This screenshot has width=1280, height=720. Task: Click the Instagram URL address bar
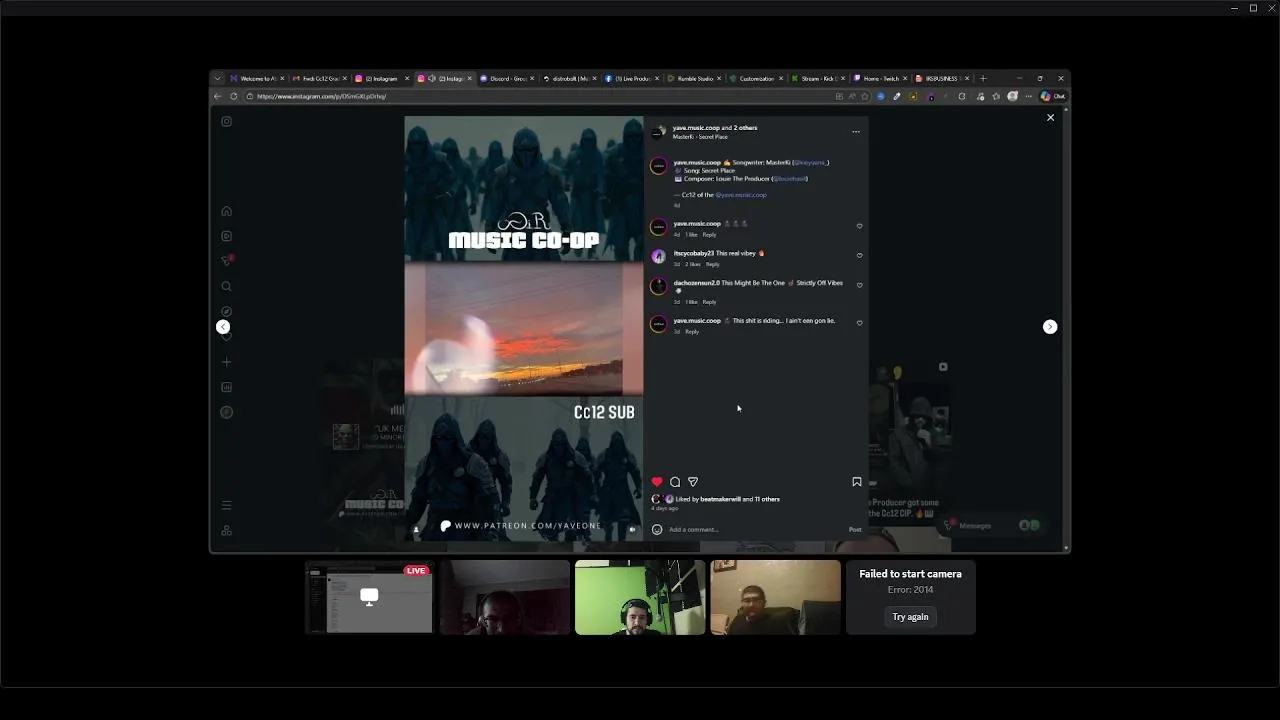tap(540, 96)
